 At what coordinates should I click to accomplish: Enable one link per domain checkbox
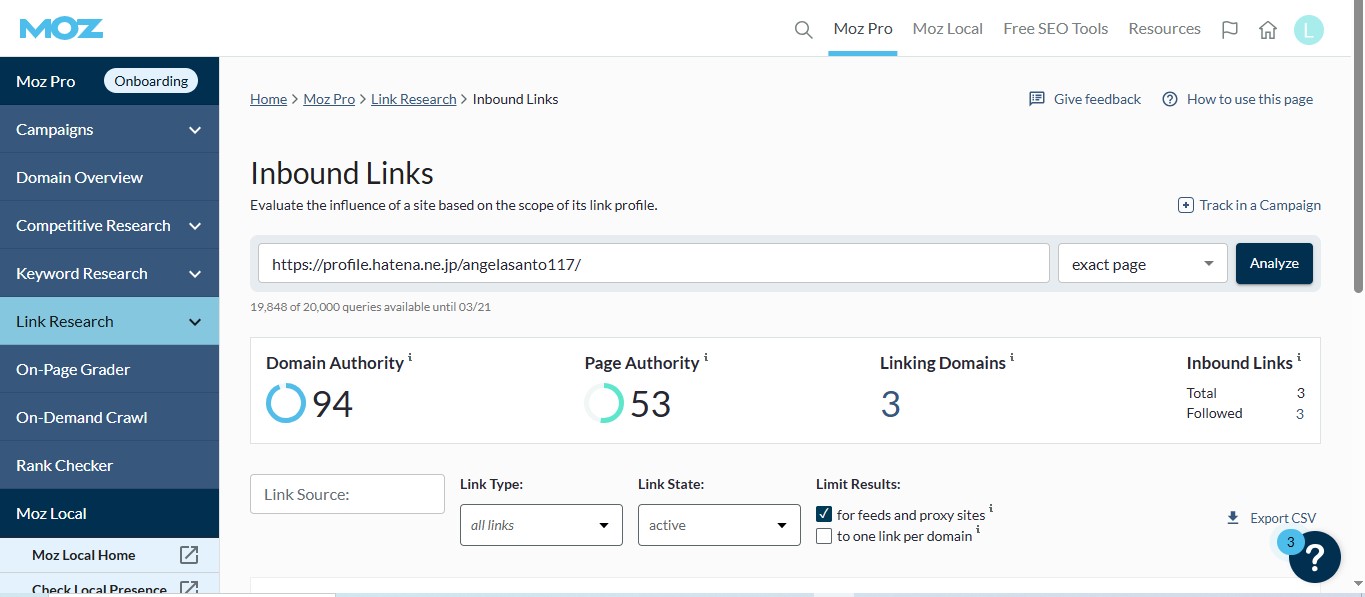pyautogui.click(x=824, y=536)
